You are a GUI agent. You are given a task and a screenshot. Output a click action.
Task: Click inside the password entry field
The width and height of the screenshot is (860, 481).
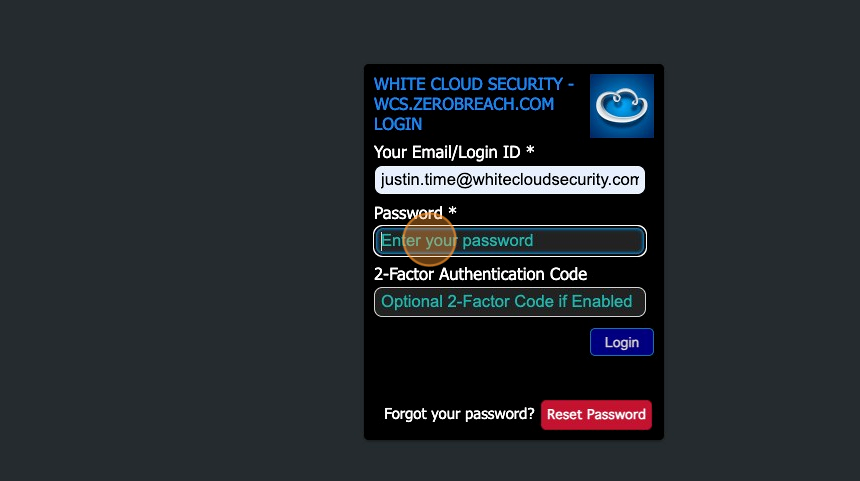(510, 241)
